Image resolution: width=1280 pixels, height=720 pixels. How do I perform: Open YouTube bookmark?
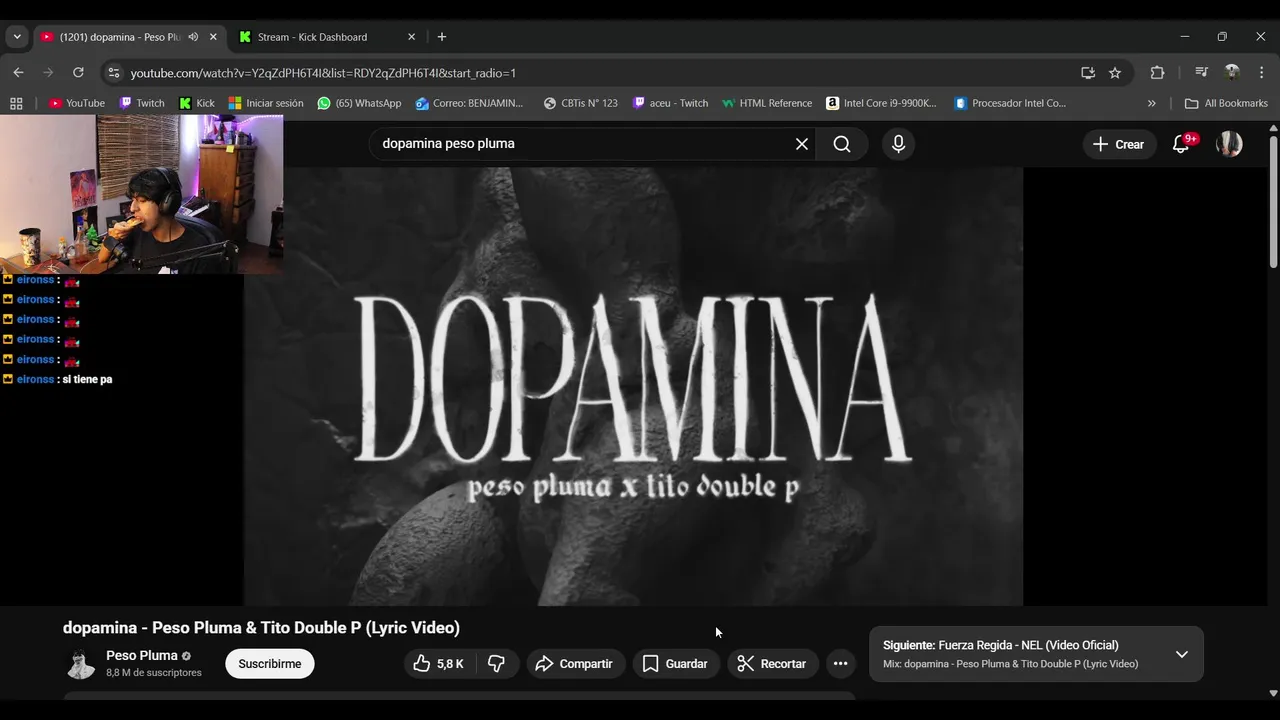click(x=77, y=103)
